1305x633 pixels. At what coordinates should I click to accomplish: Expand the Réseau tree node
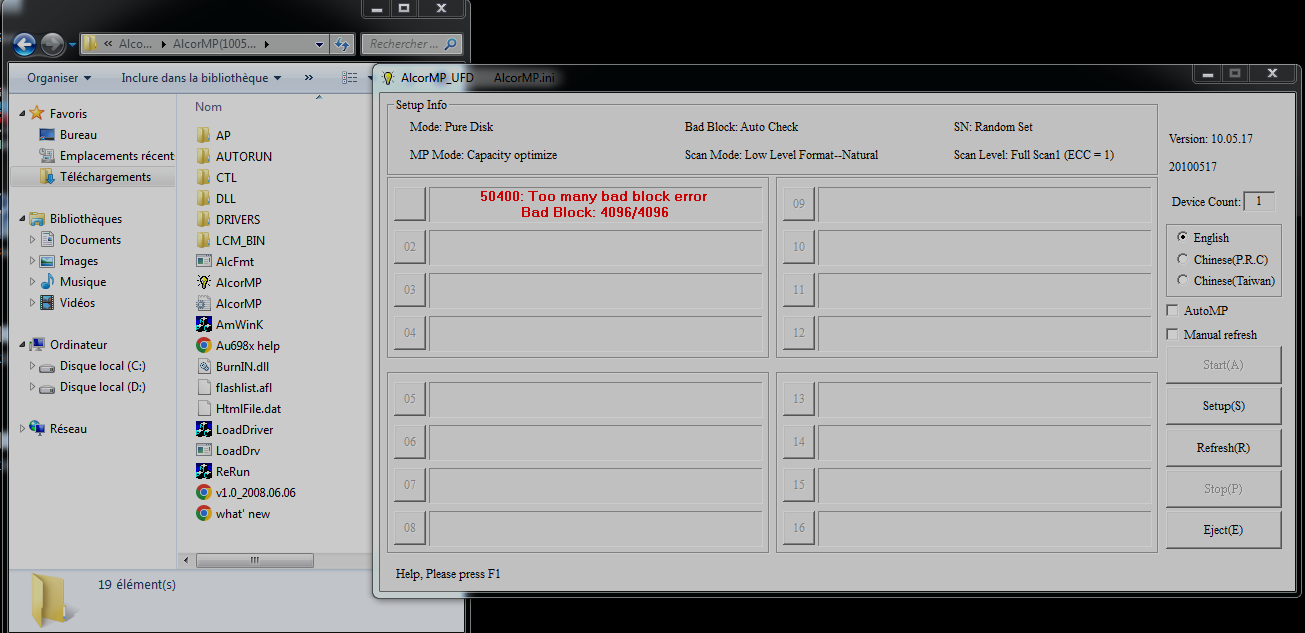tap(22, 428)
